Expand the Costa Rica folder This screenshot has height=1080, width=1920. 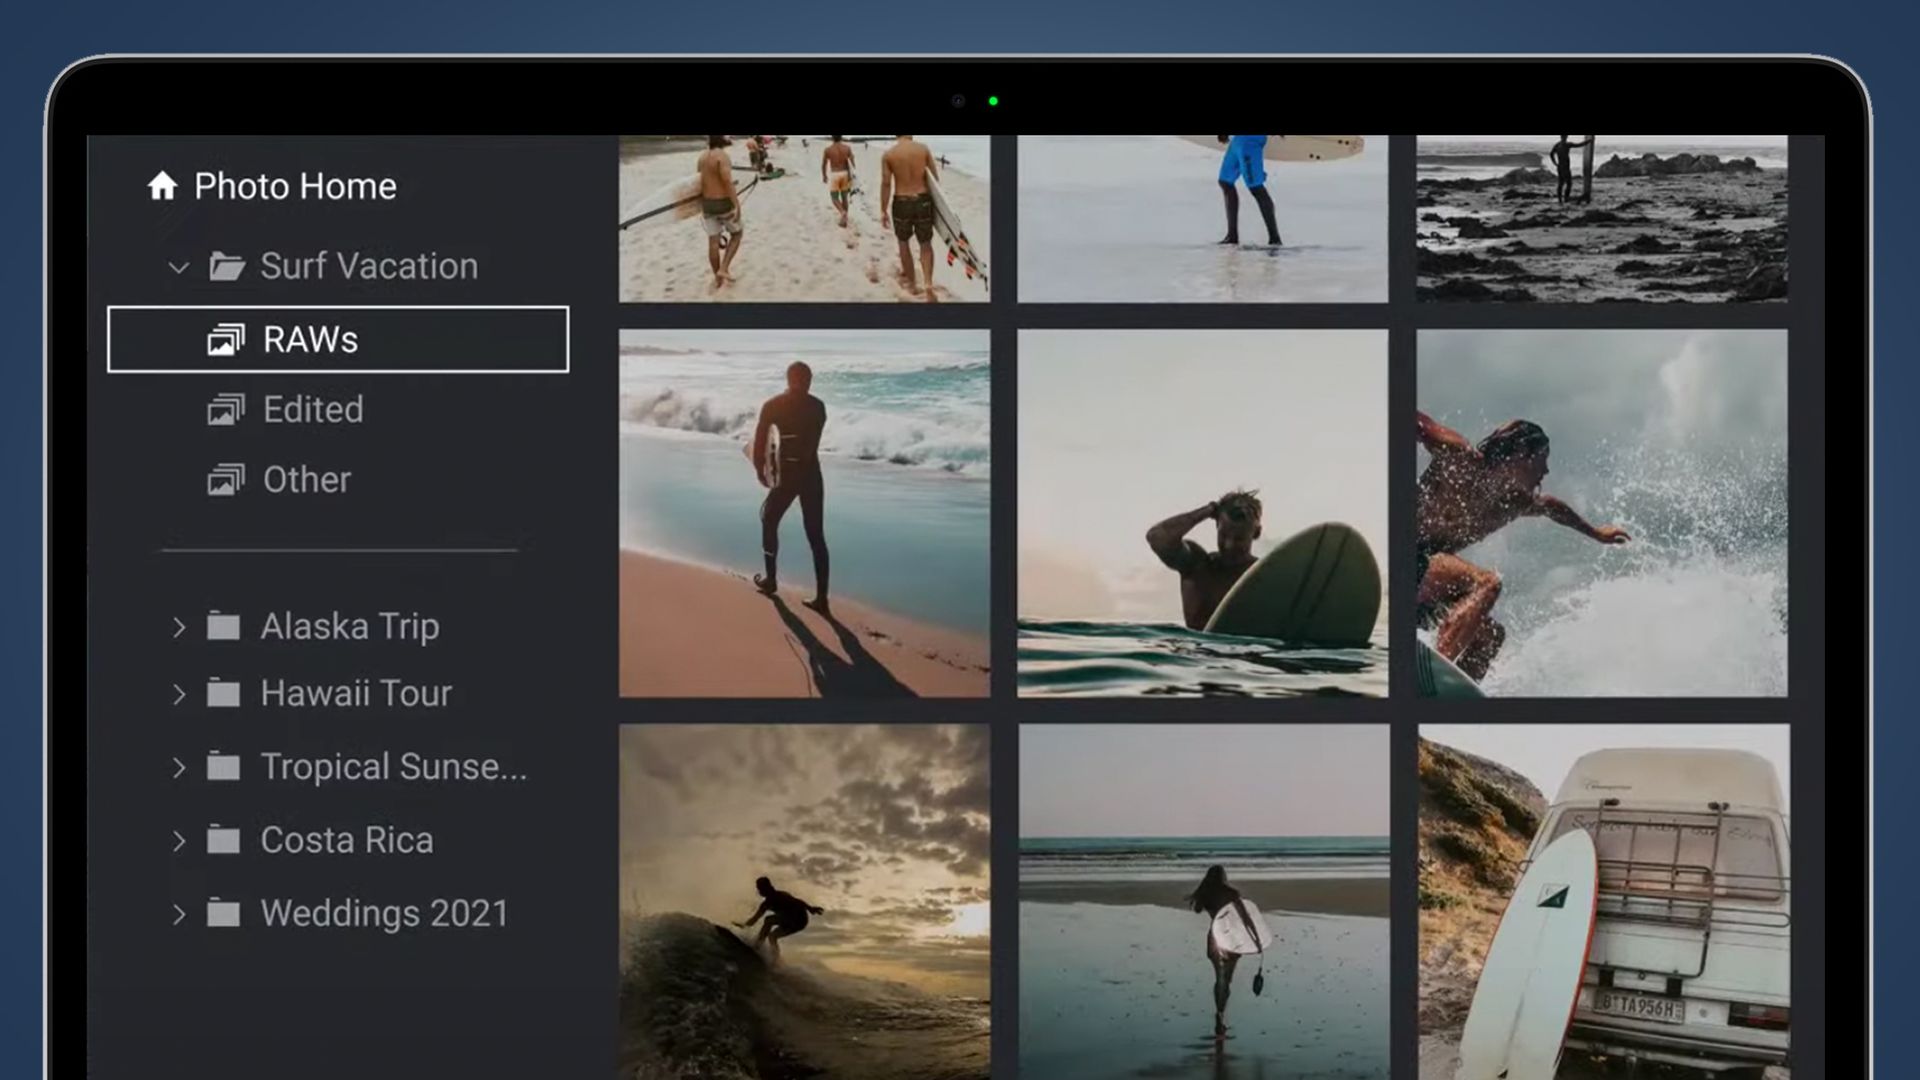[180, 840]
